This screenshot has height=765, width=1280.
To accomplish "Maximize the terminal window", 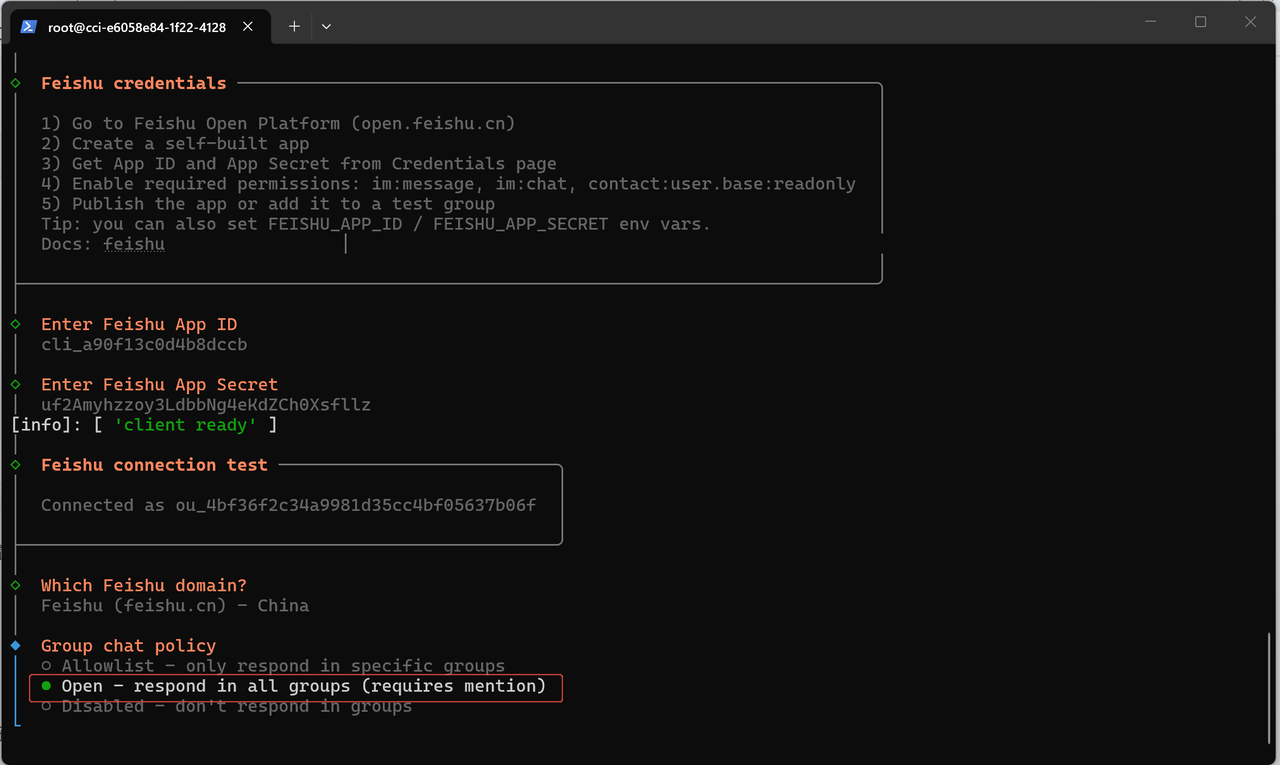I will [x=1201, y=22].
